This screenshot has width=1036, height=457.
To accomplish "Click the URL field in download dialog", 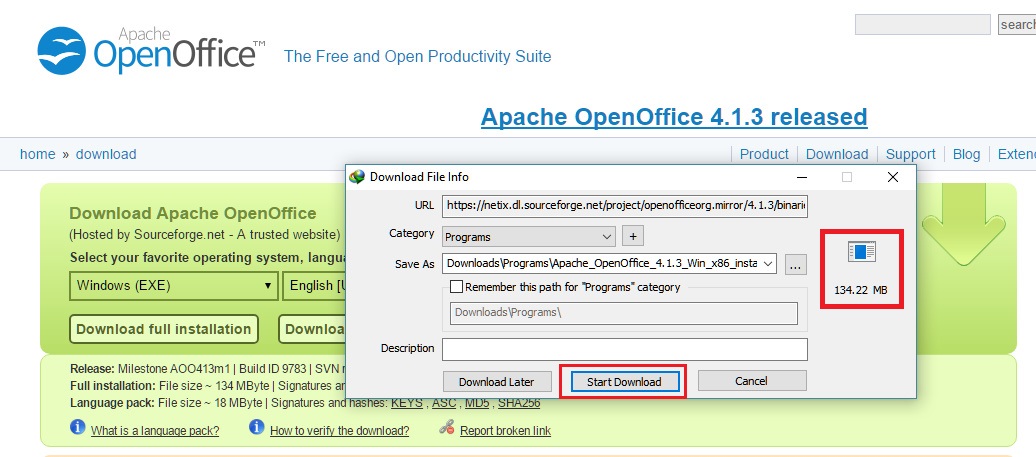I will tap(625, 206).
